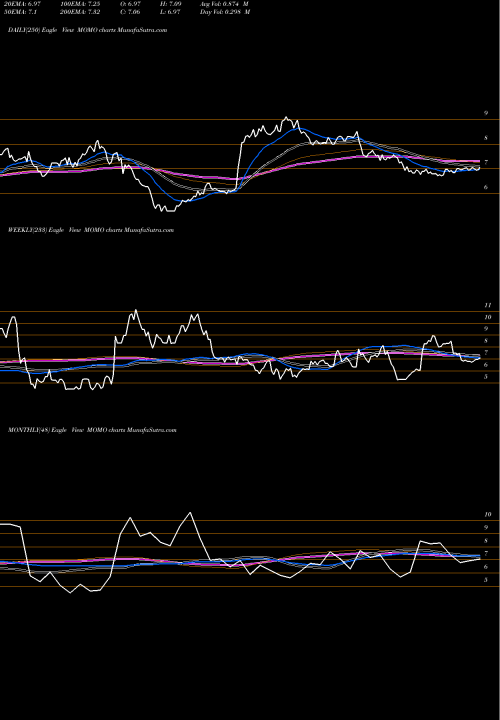500x720 pixels.
Task: Click the 20EMA: 6.97 value
Action: (x=22, y=4)
